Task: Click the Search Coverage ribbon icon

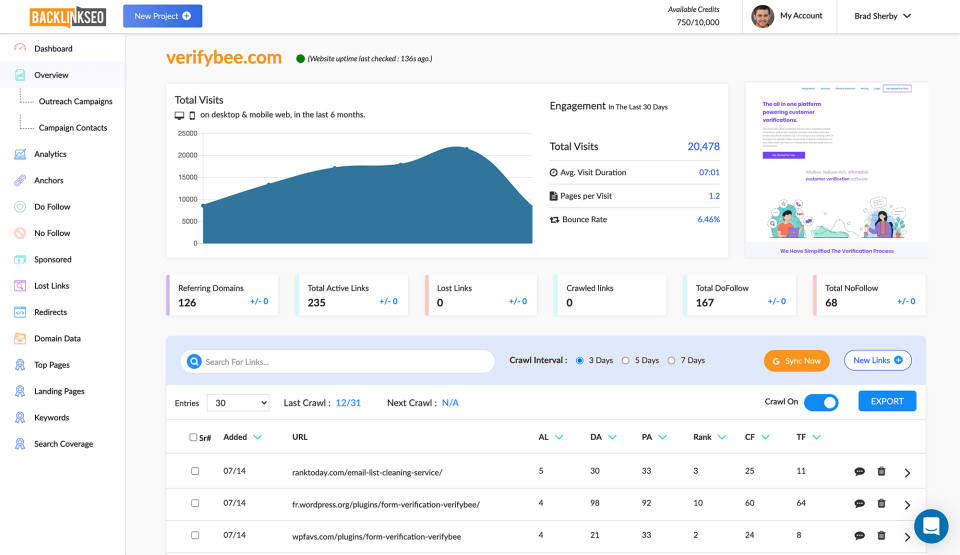Action: [20, 444]
